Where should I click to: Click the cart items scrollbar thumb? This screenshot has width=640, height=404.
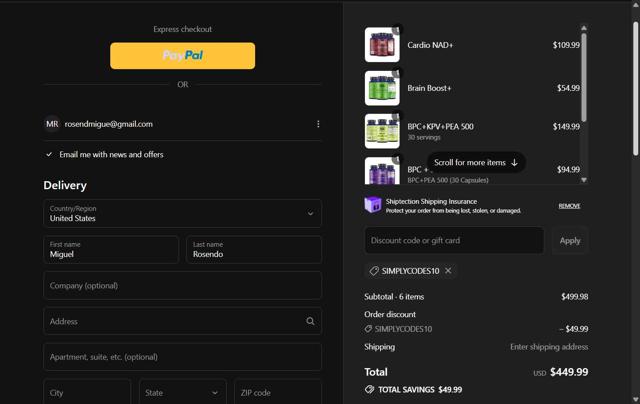click(x=584, y=78)
